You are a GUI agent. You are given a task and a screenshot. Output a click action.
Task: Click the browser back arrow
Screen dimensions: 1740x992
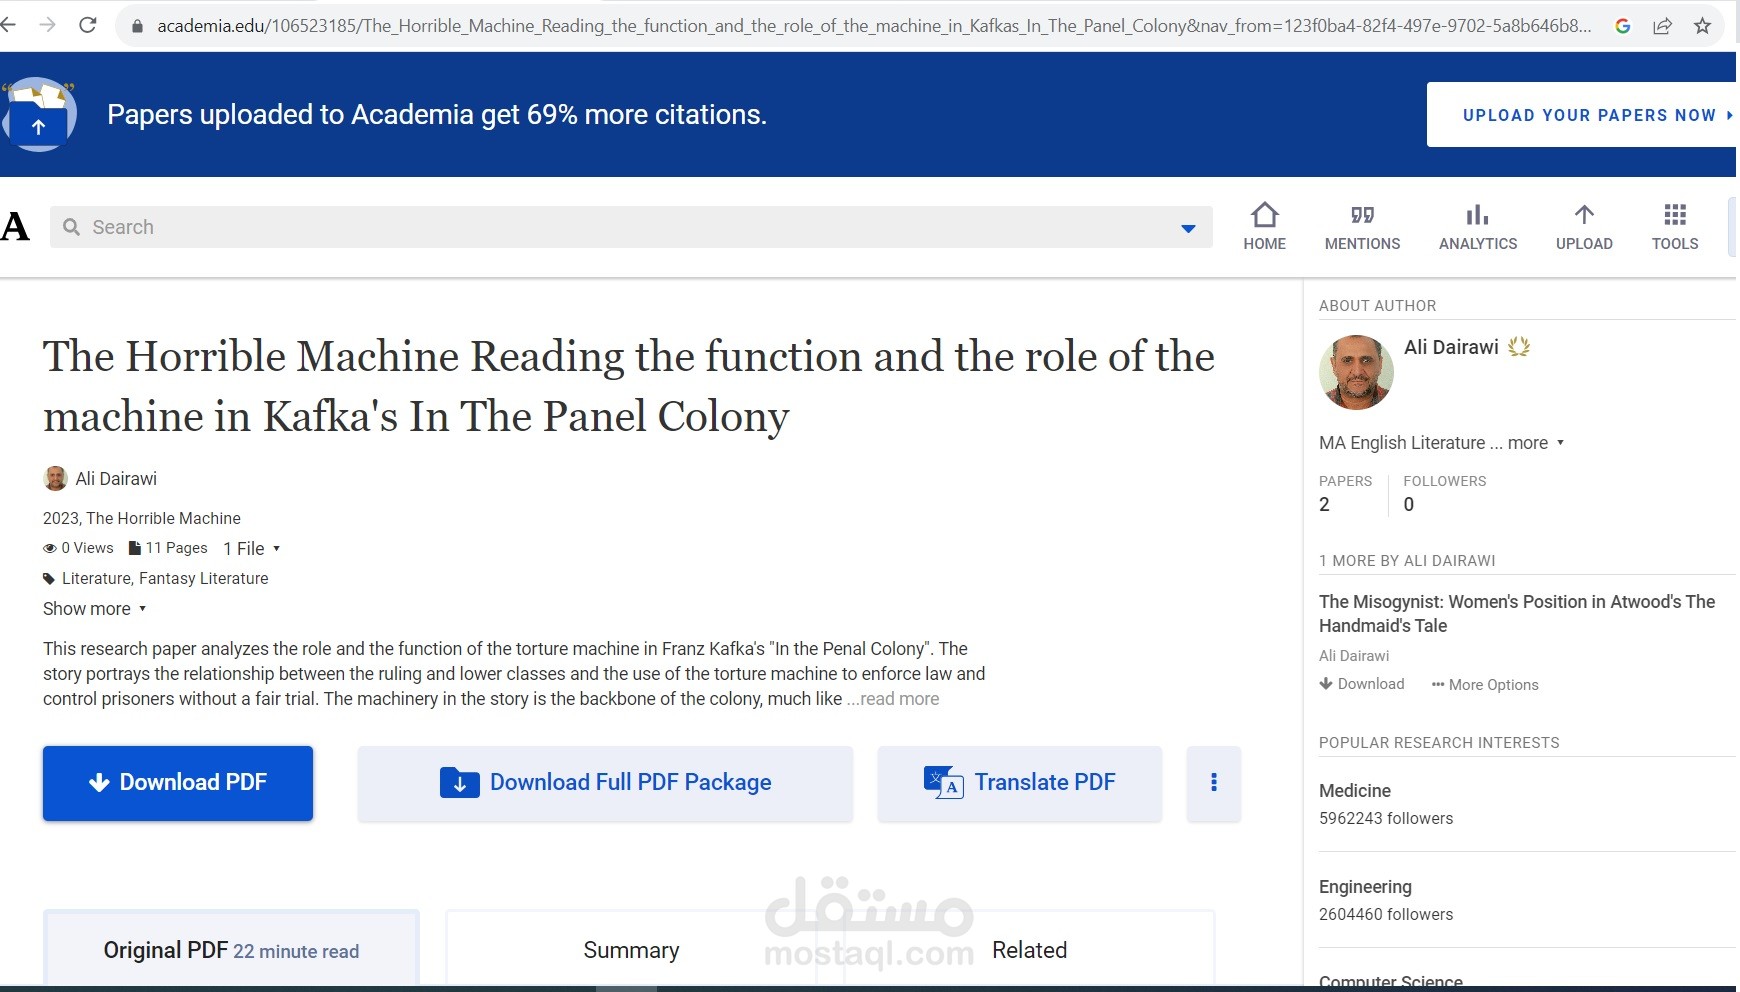[x=8, y=25]
